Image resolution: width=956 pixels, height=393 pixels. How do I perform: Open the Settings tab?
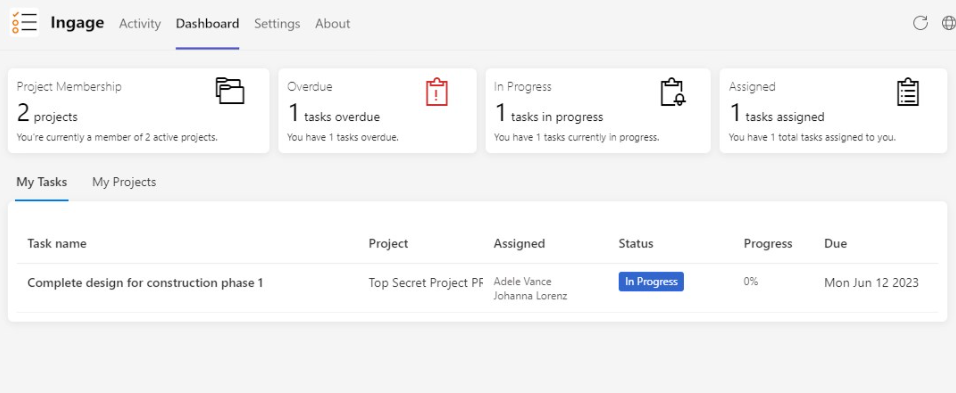(277, 24)
